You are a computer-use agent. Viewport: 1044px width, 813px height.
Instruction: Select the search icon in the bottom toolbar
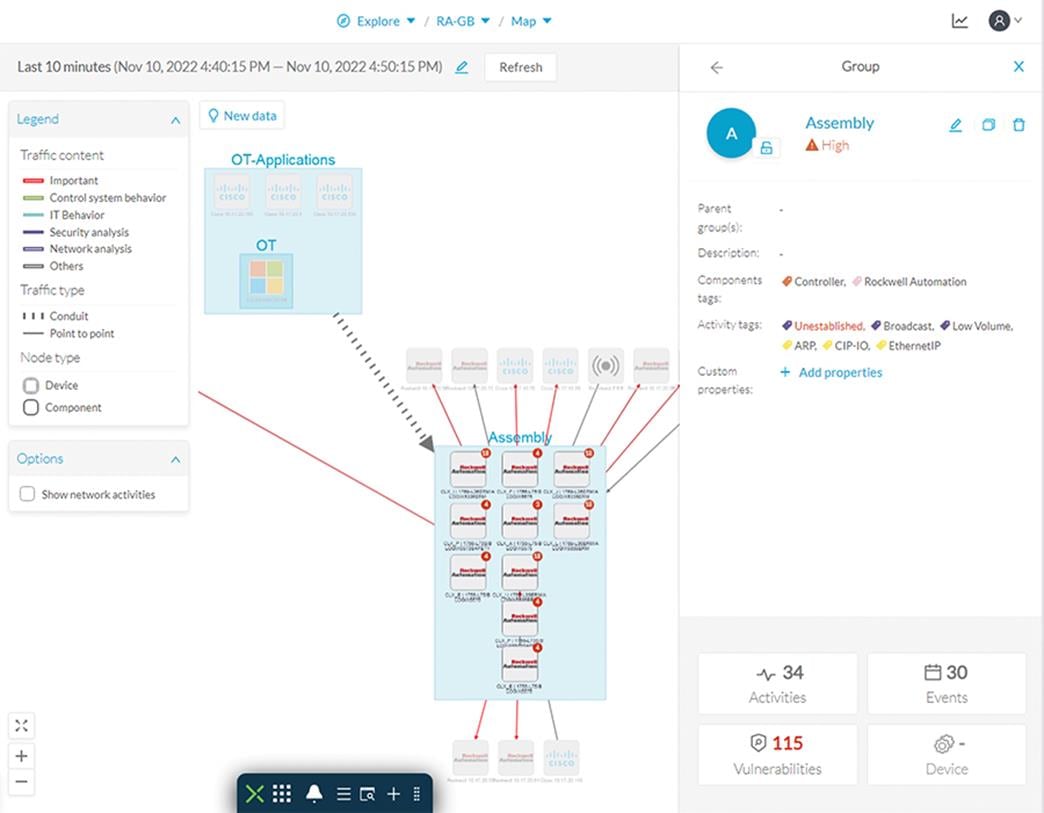point(368,793)
